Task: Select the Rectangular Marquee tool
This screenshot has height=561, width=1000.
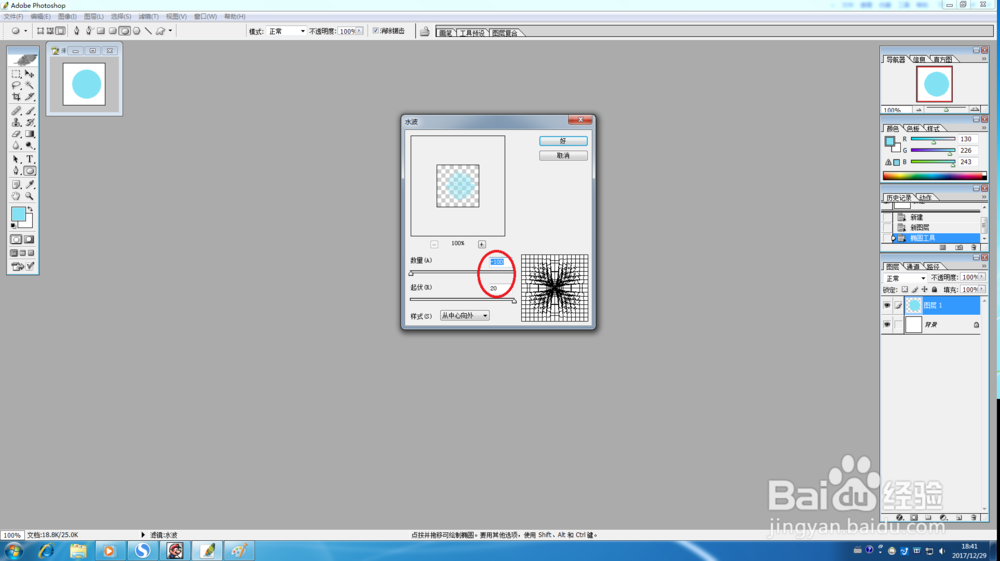Action: 17,74
